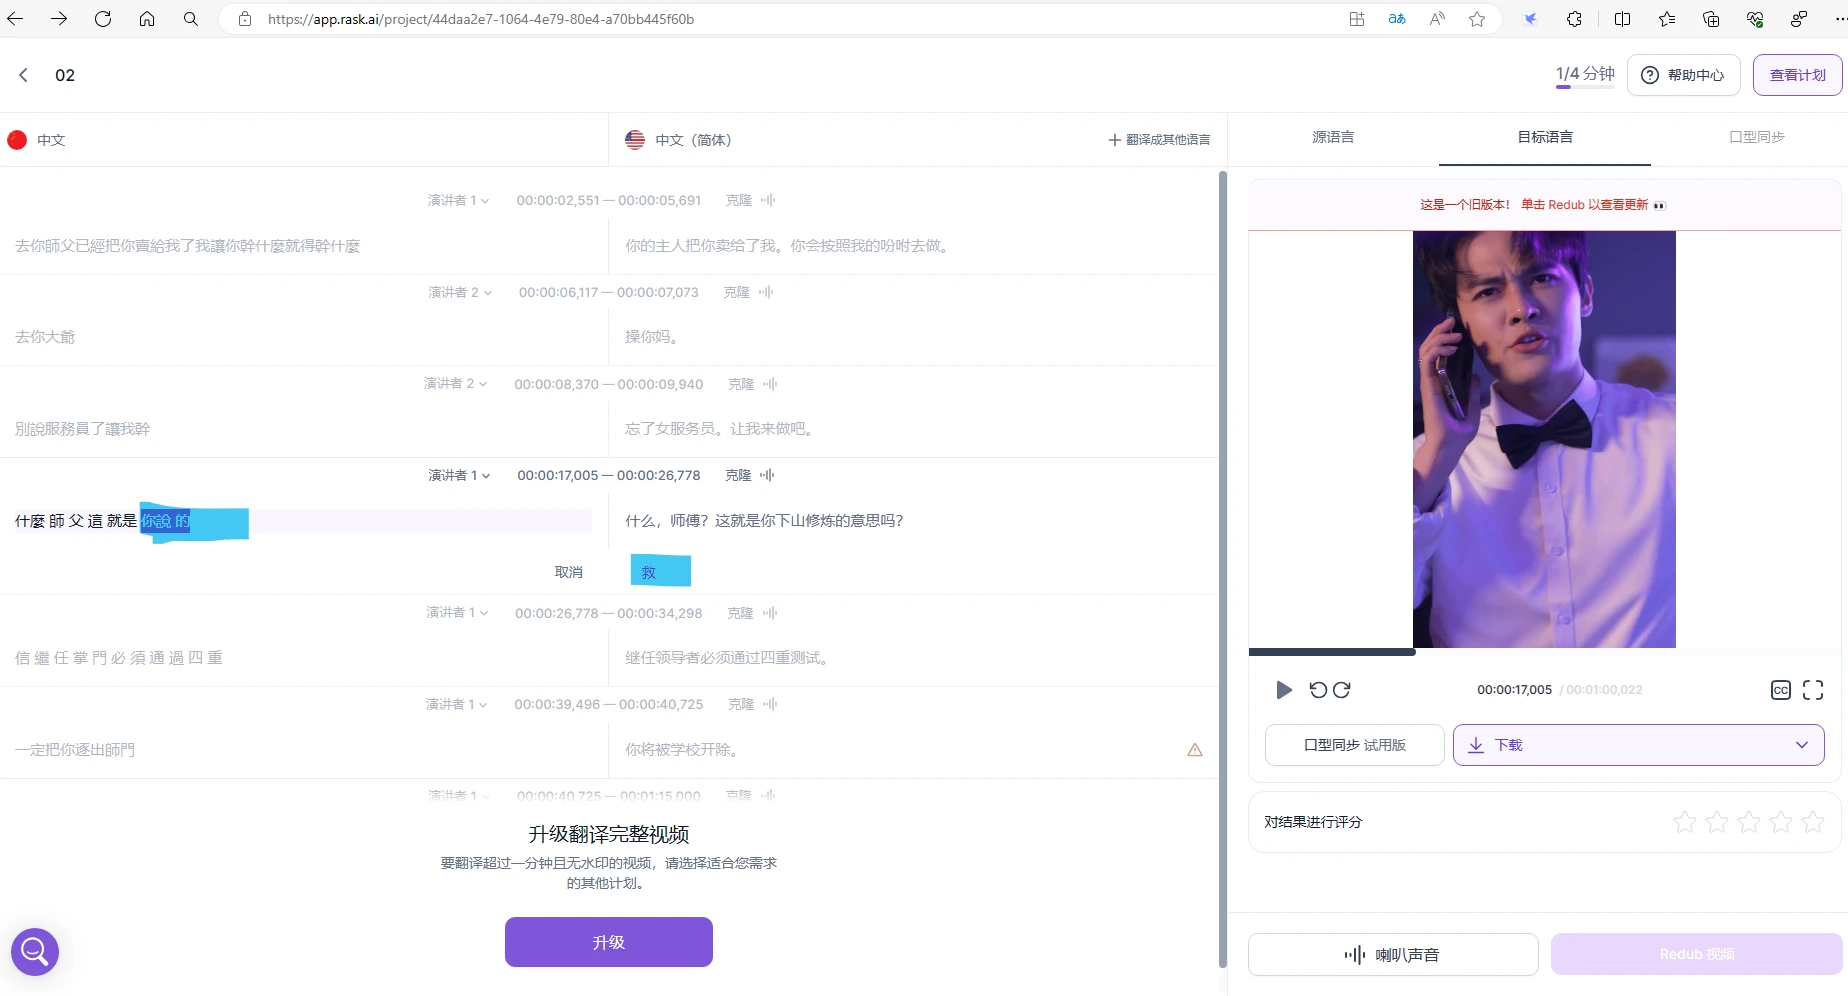Click voice clone waveform icon at 00:00:39,496

(x=770, y=704)
